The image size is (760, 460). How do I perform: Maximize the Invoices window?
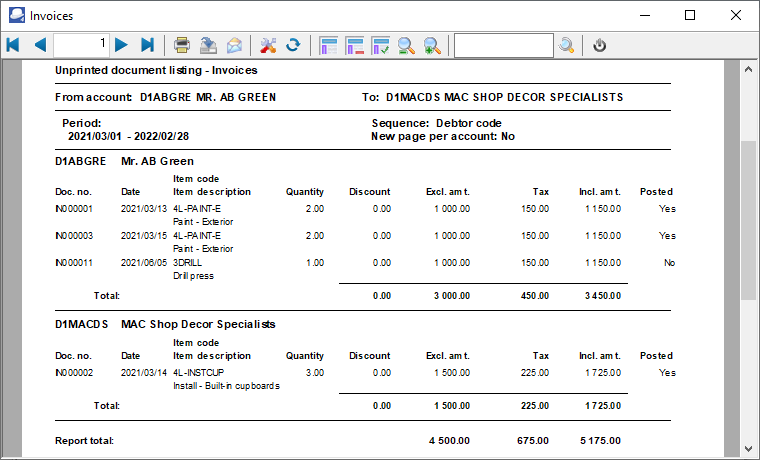coord(690,16)
